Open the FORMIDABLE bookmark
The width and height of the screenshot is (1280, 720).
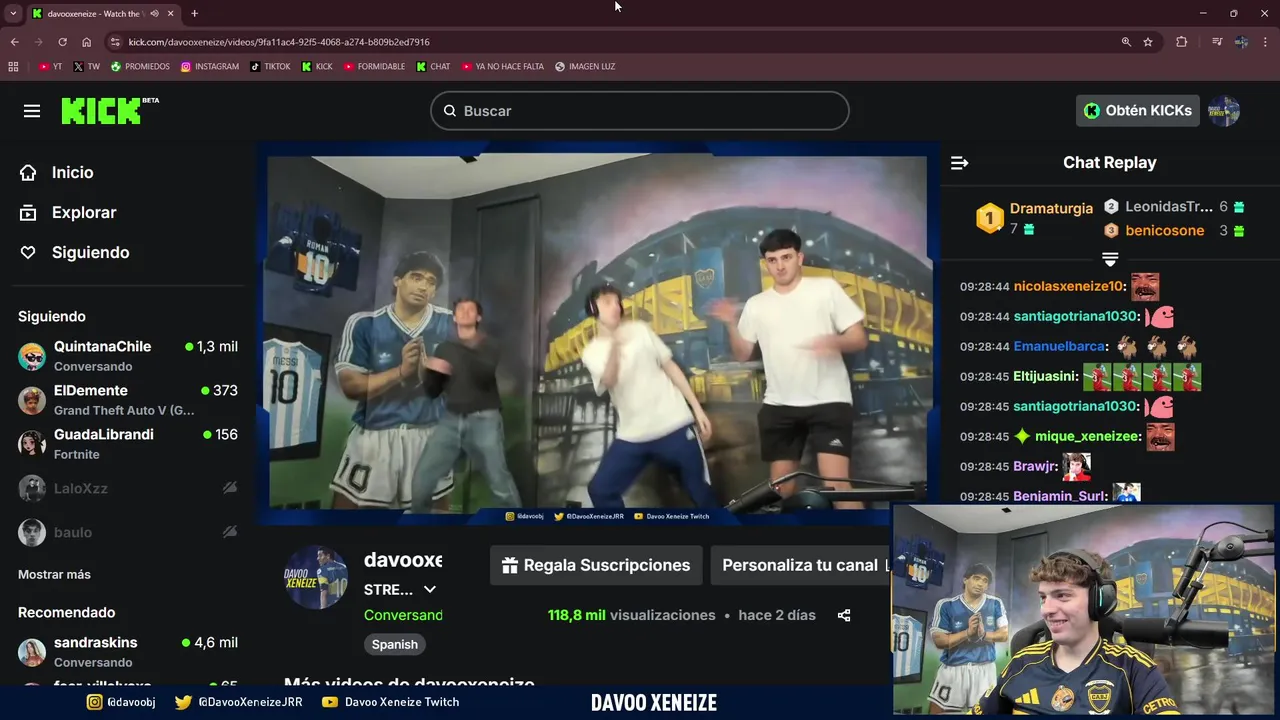tap(374, 67)
